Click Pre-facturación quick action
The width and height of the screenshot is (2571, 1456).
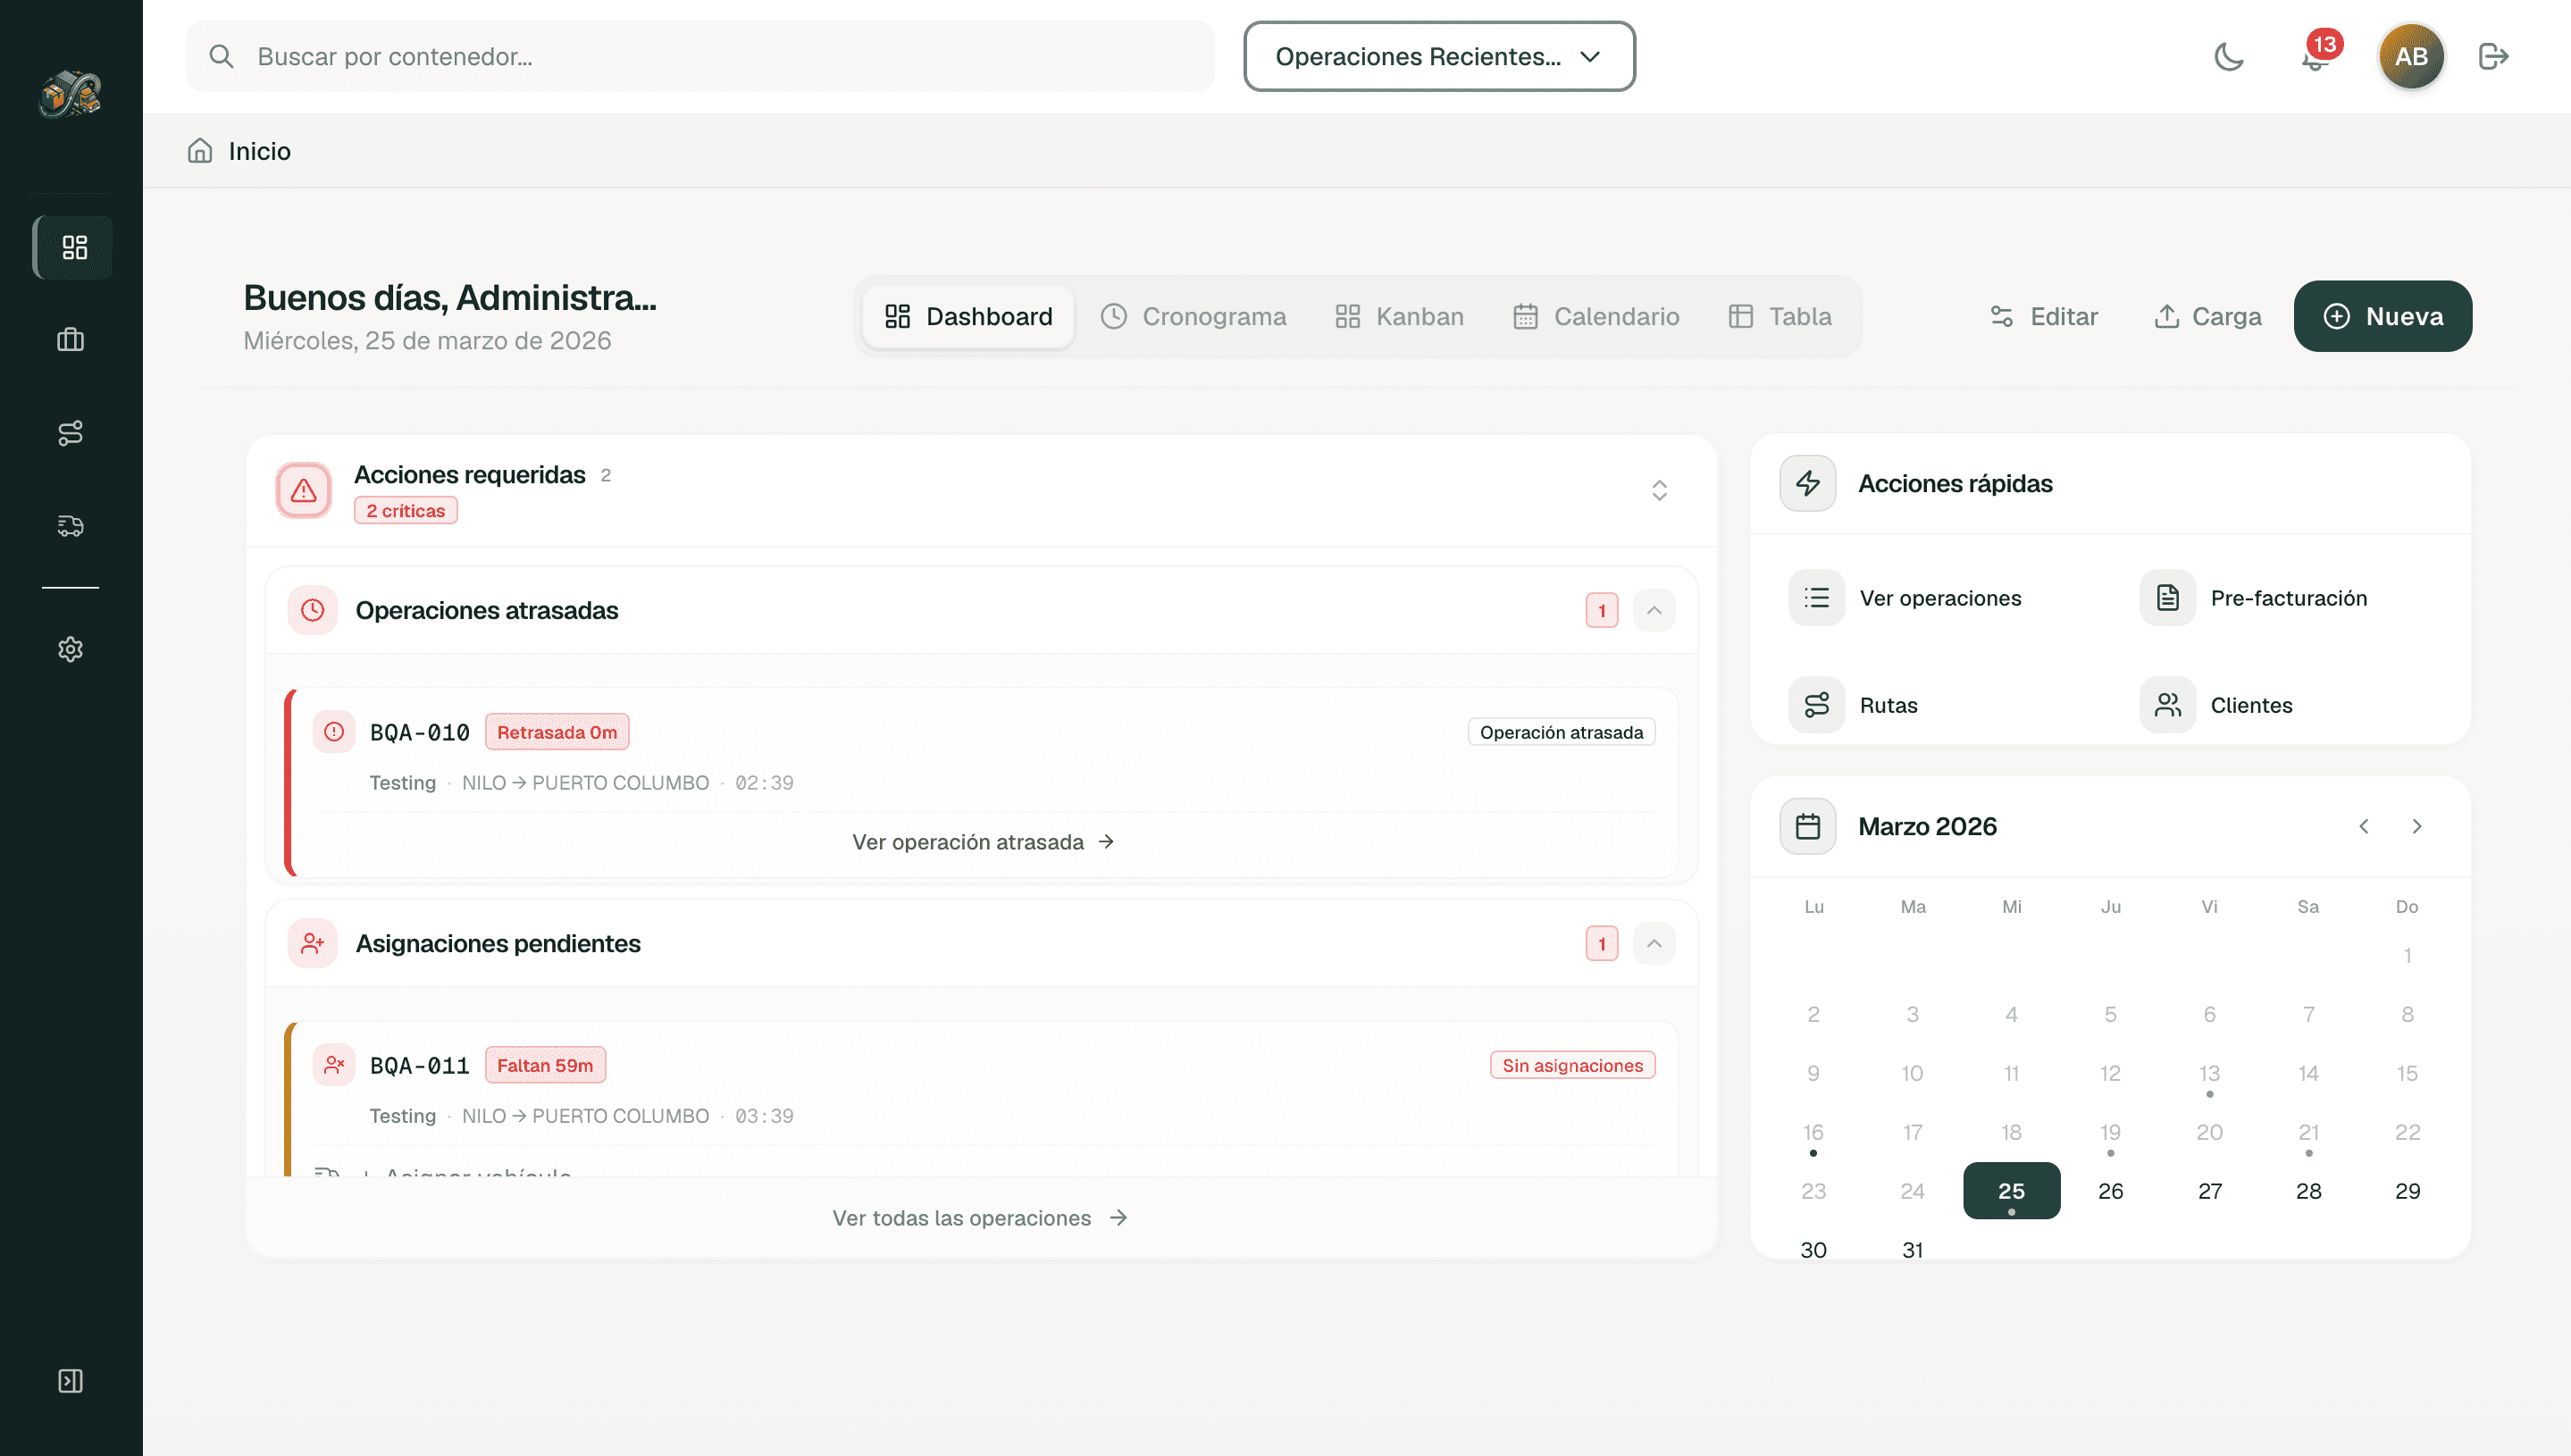[x=2254, y=598]
